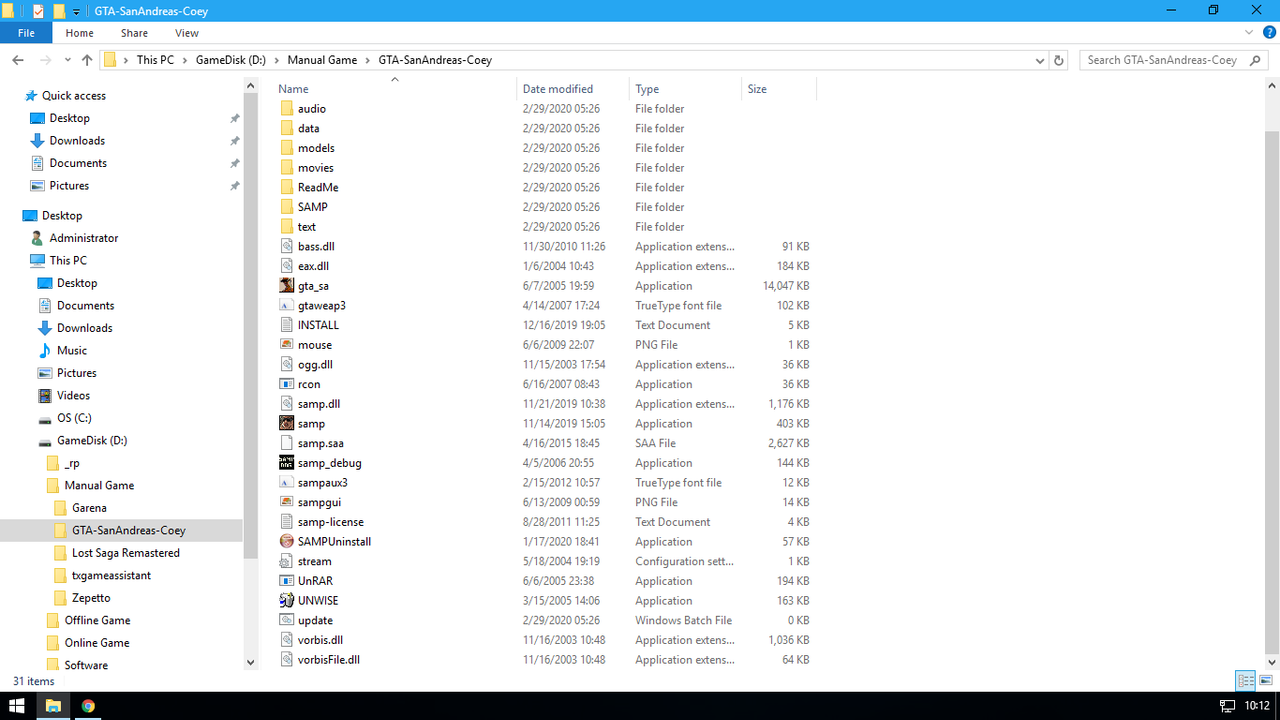
Task: Click the Search GTA-SanAndreas-Coey box
Action: [x=1176, y=60]
